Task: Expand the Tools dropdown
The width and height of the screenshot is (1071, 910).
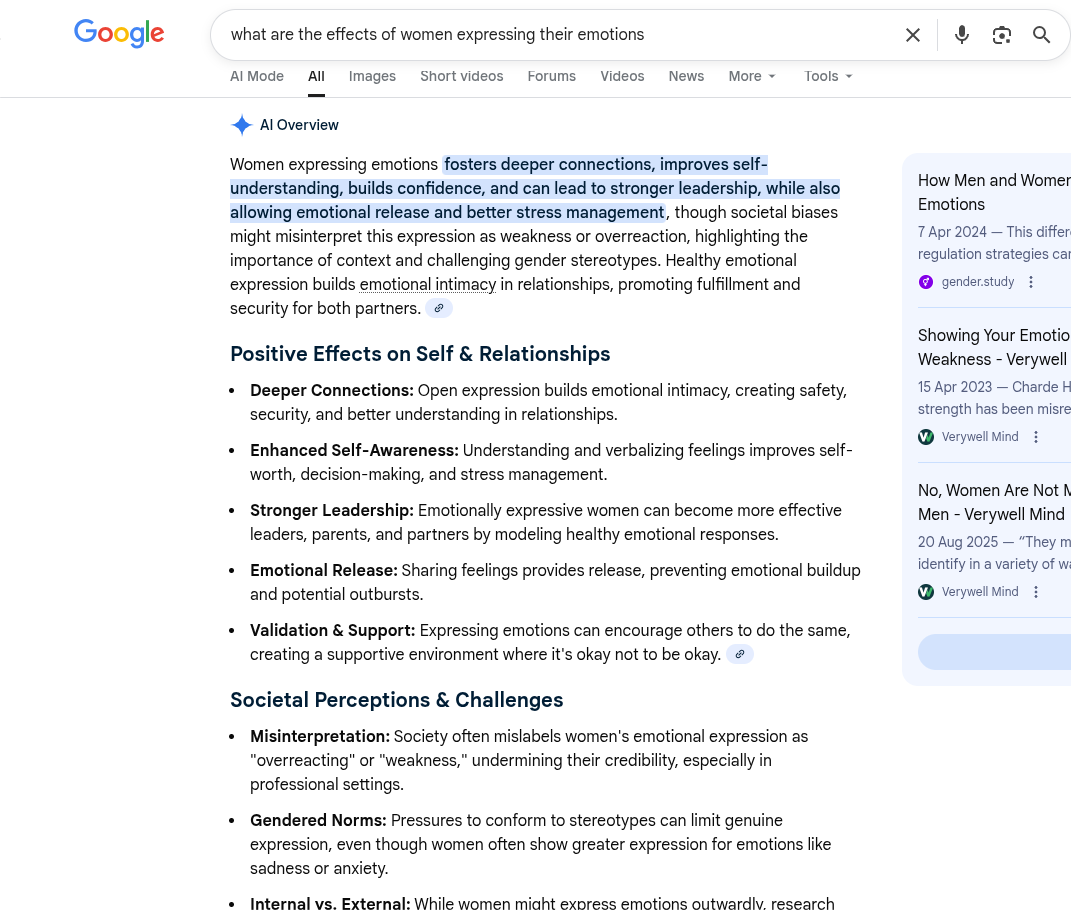Action: click(x=828, y=77)
